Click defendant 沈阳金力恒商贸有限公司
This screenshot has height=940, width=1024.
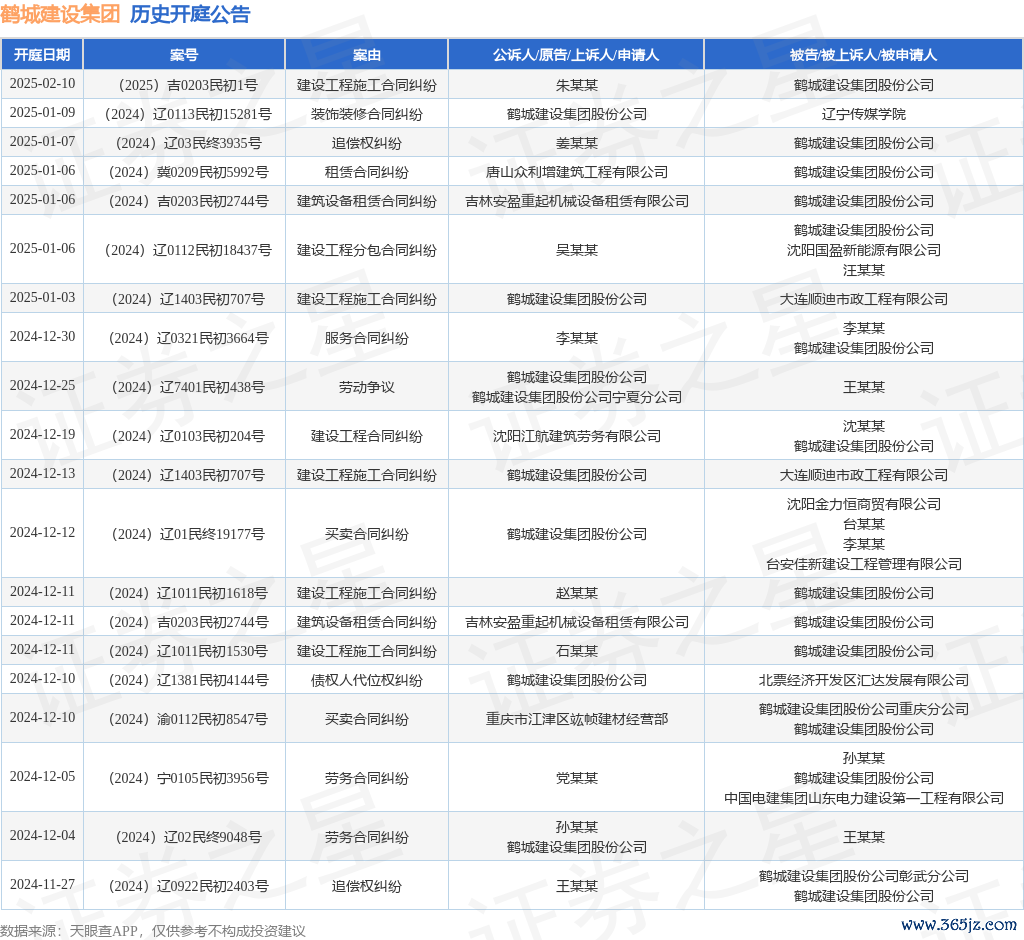click(x=863, y=504)
